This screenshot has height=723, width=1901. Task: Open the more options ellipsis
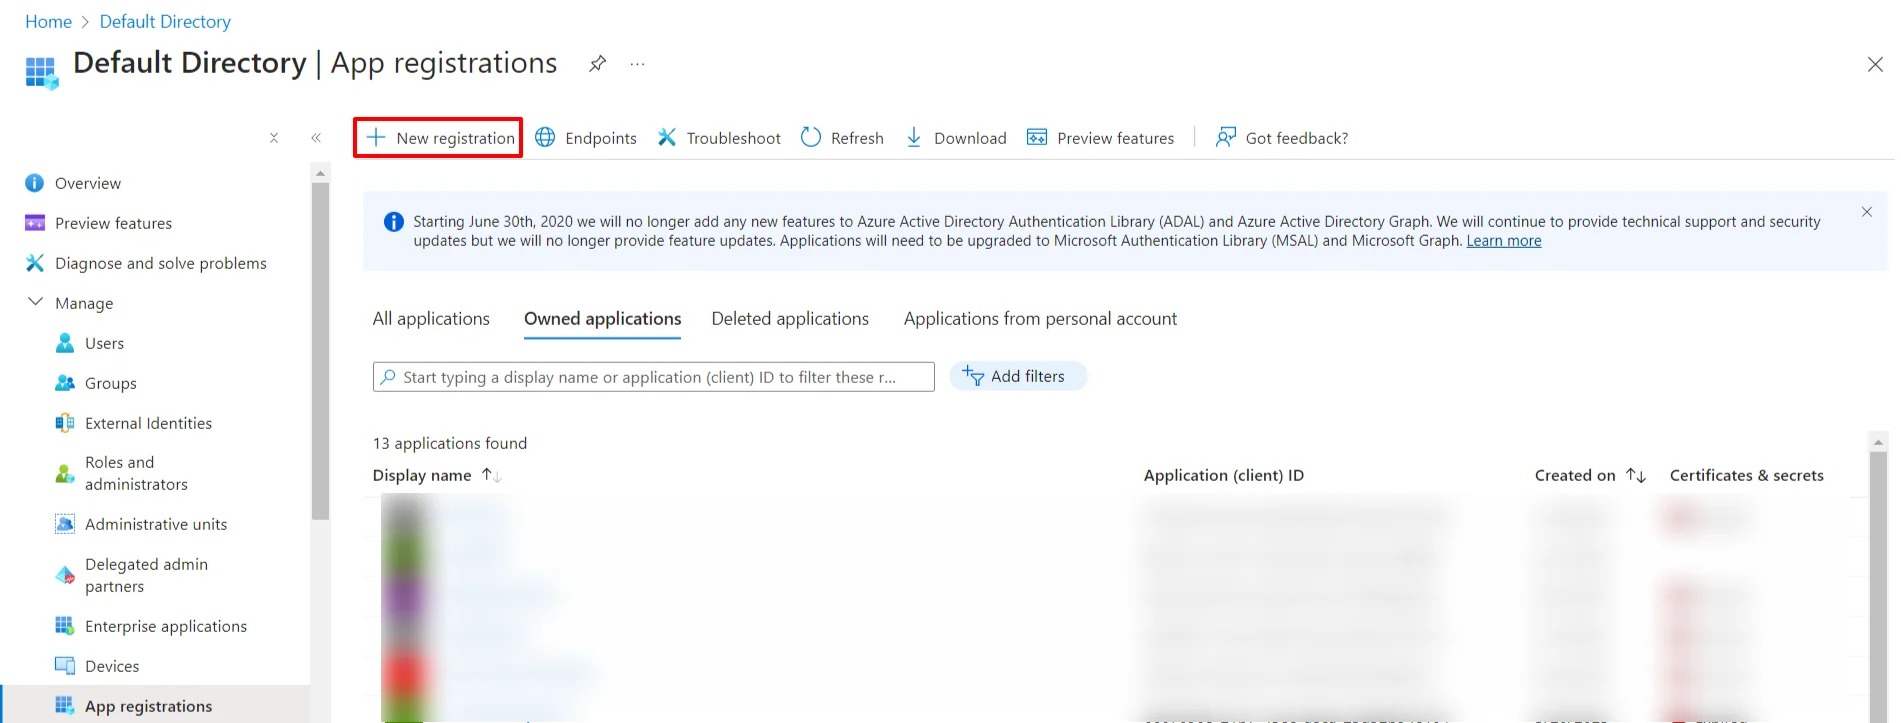click(x=637, y=64)
